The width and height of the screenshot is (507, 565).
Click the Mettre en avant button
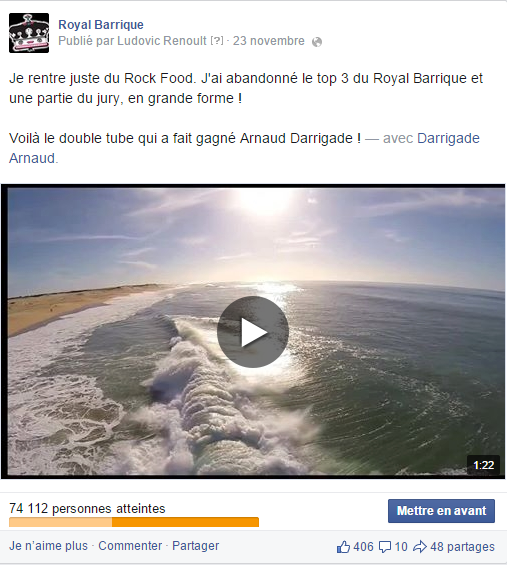[441, 511]
